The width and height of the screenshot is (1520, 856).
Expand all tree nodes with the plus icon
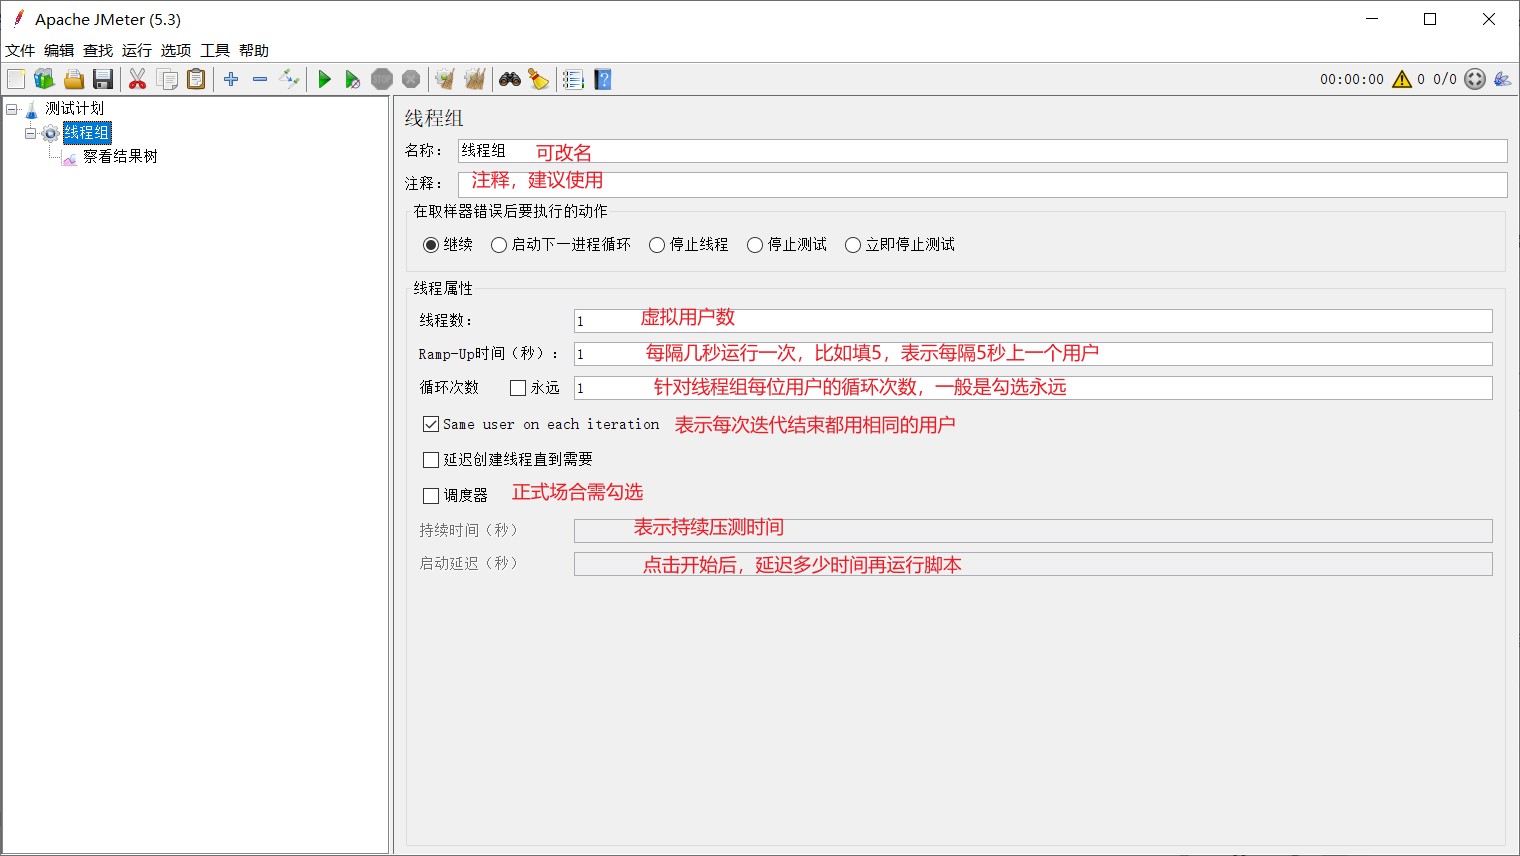[231, 79]
